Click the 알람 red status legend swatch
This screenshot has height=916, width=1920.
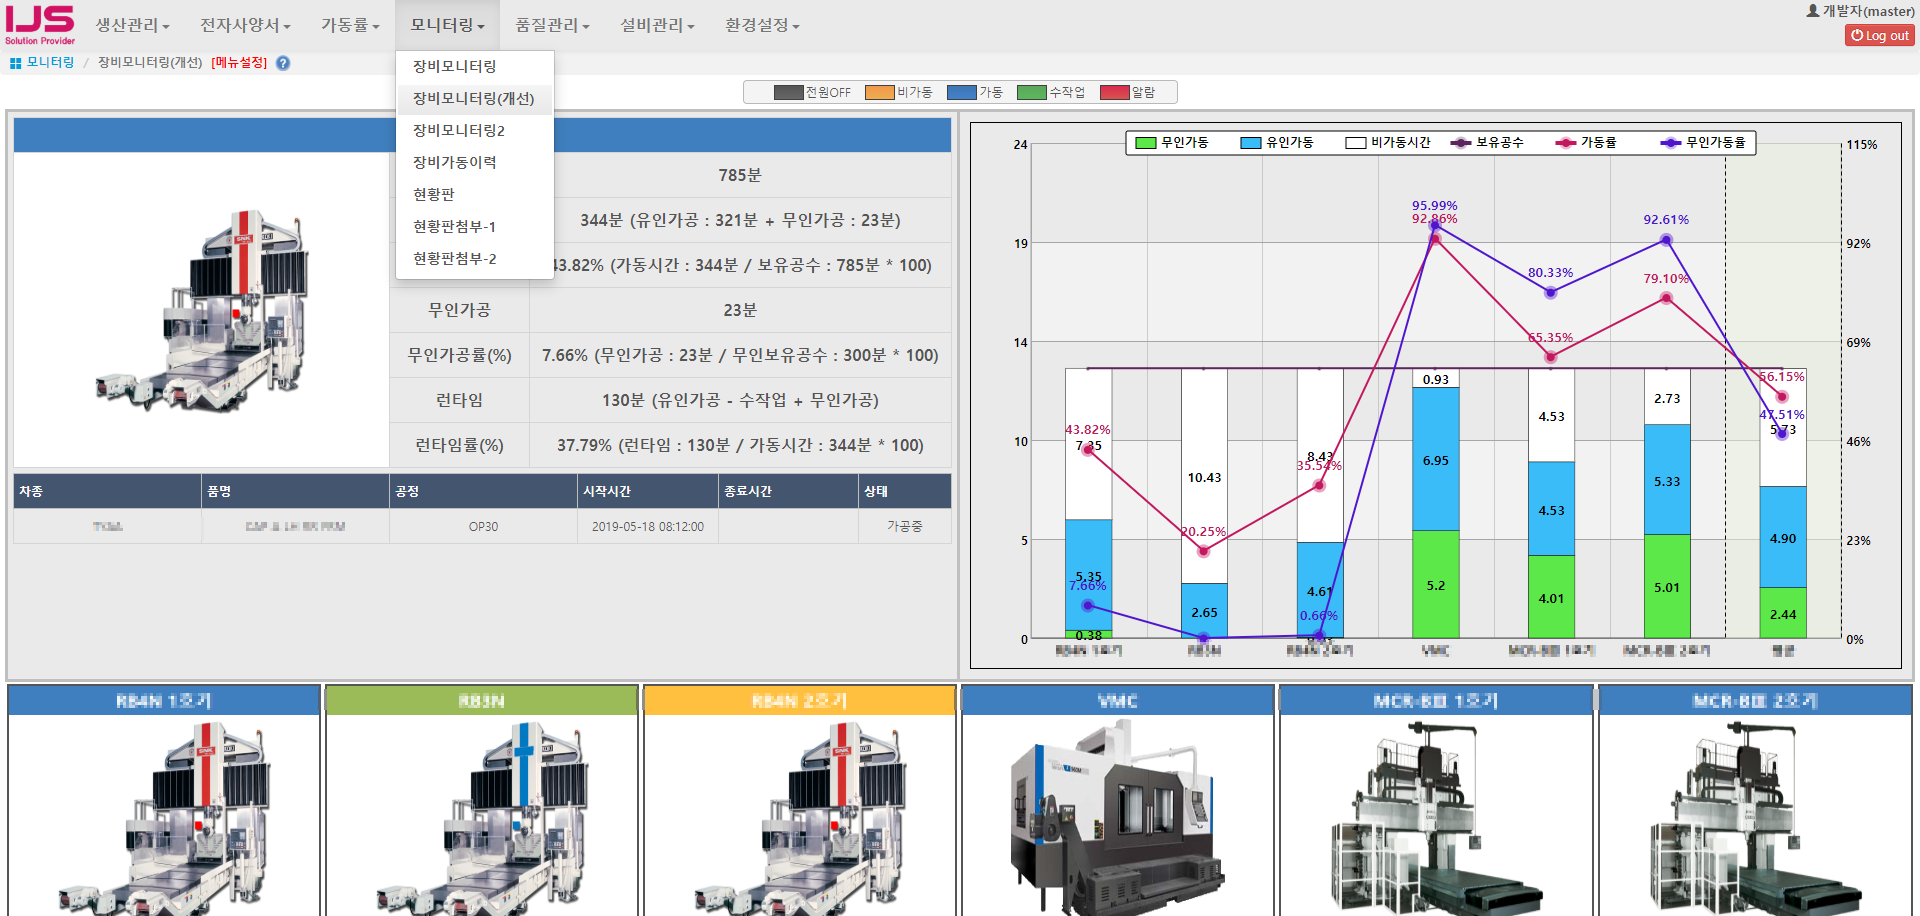click(x=1114, y=93)
